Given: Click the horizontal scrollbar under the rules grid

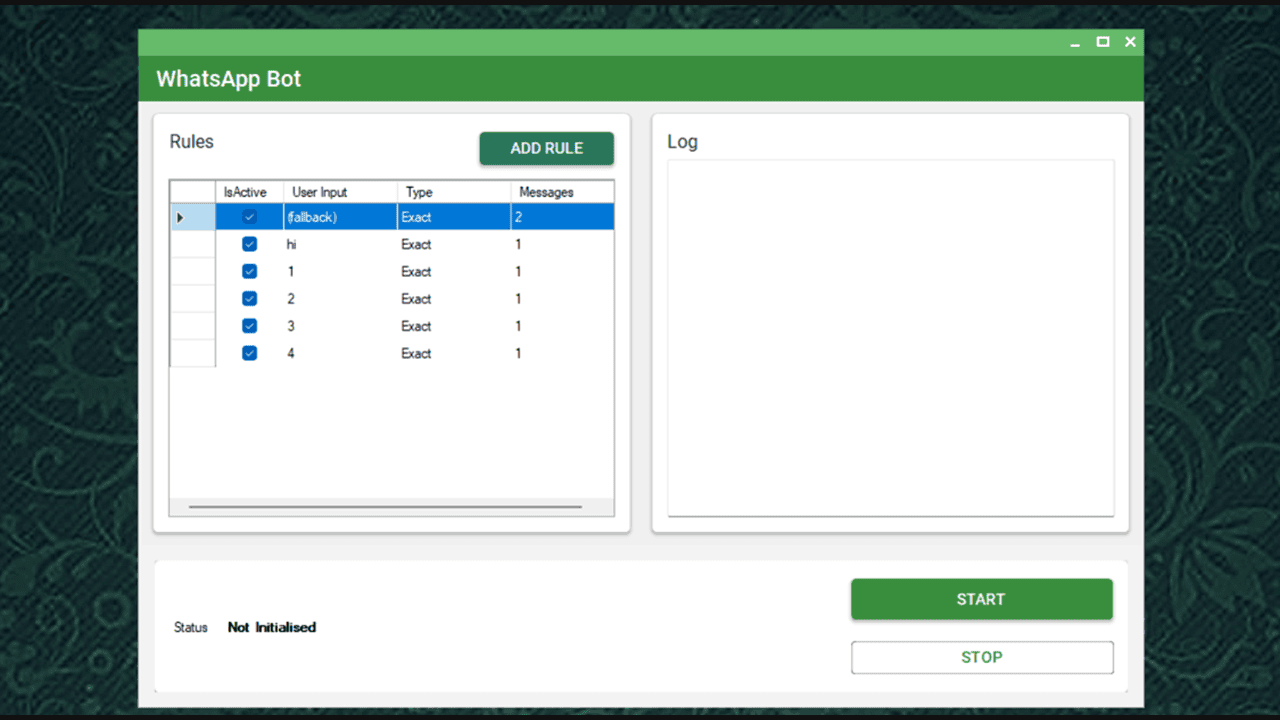Looking at the screenshot, I should click(385, 507).
